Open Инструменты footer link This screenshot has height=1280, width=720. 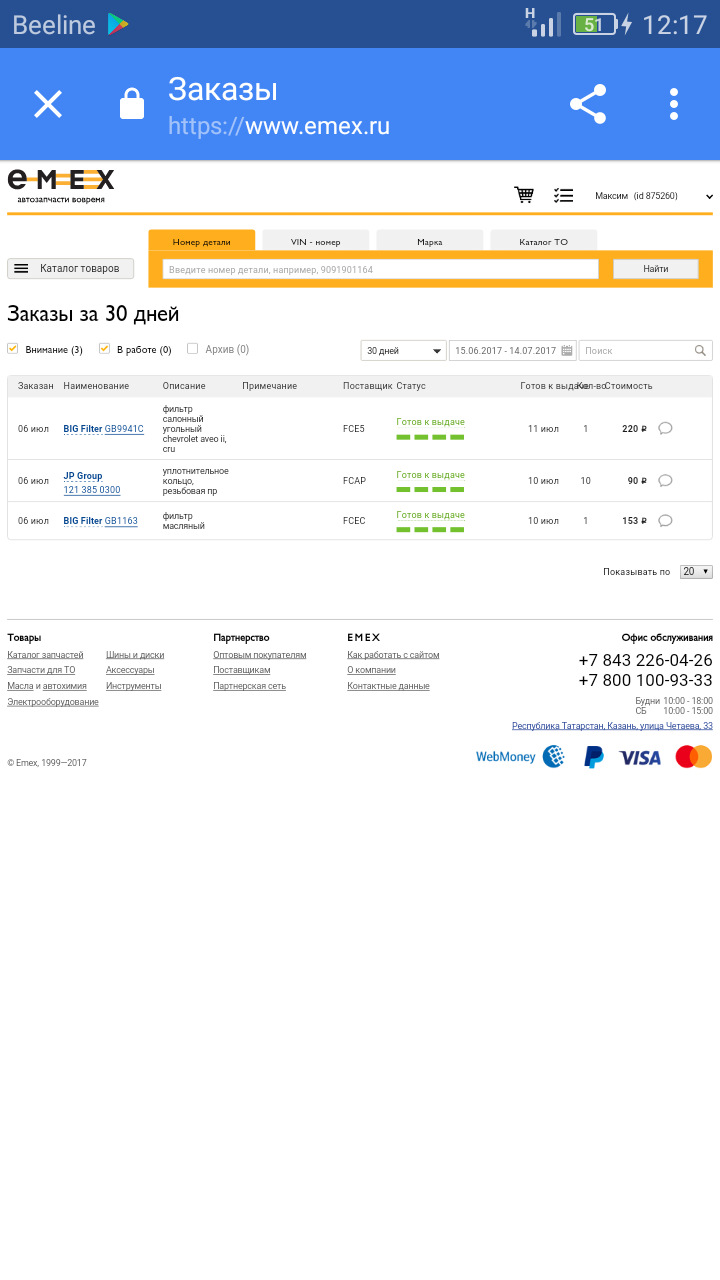(133, 686)
